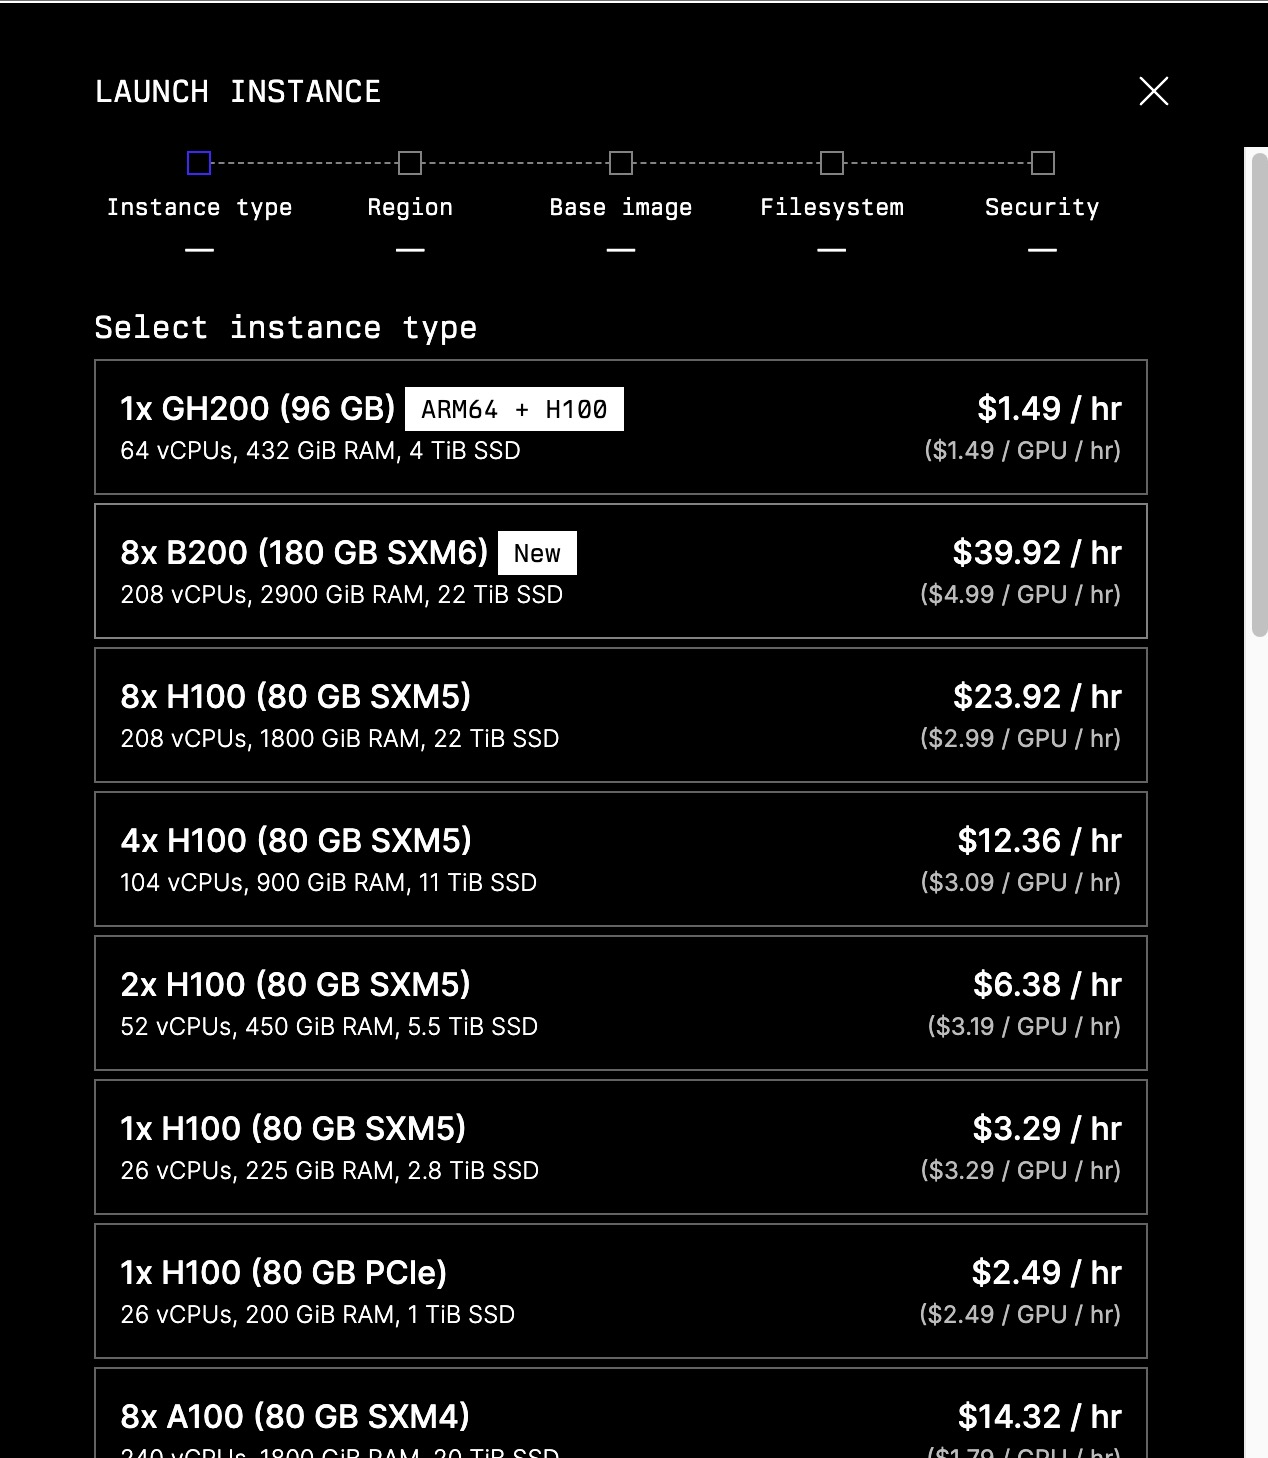
Task: Click the New badge on B200
Action: click(537, 553)
